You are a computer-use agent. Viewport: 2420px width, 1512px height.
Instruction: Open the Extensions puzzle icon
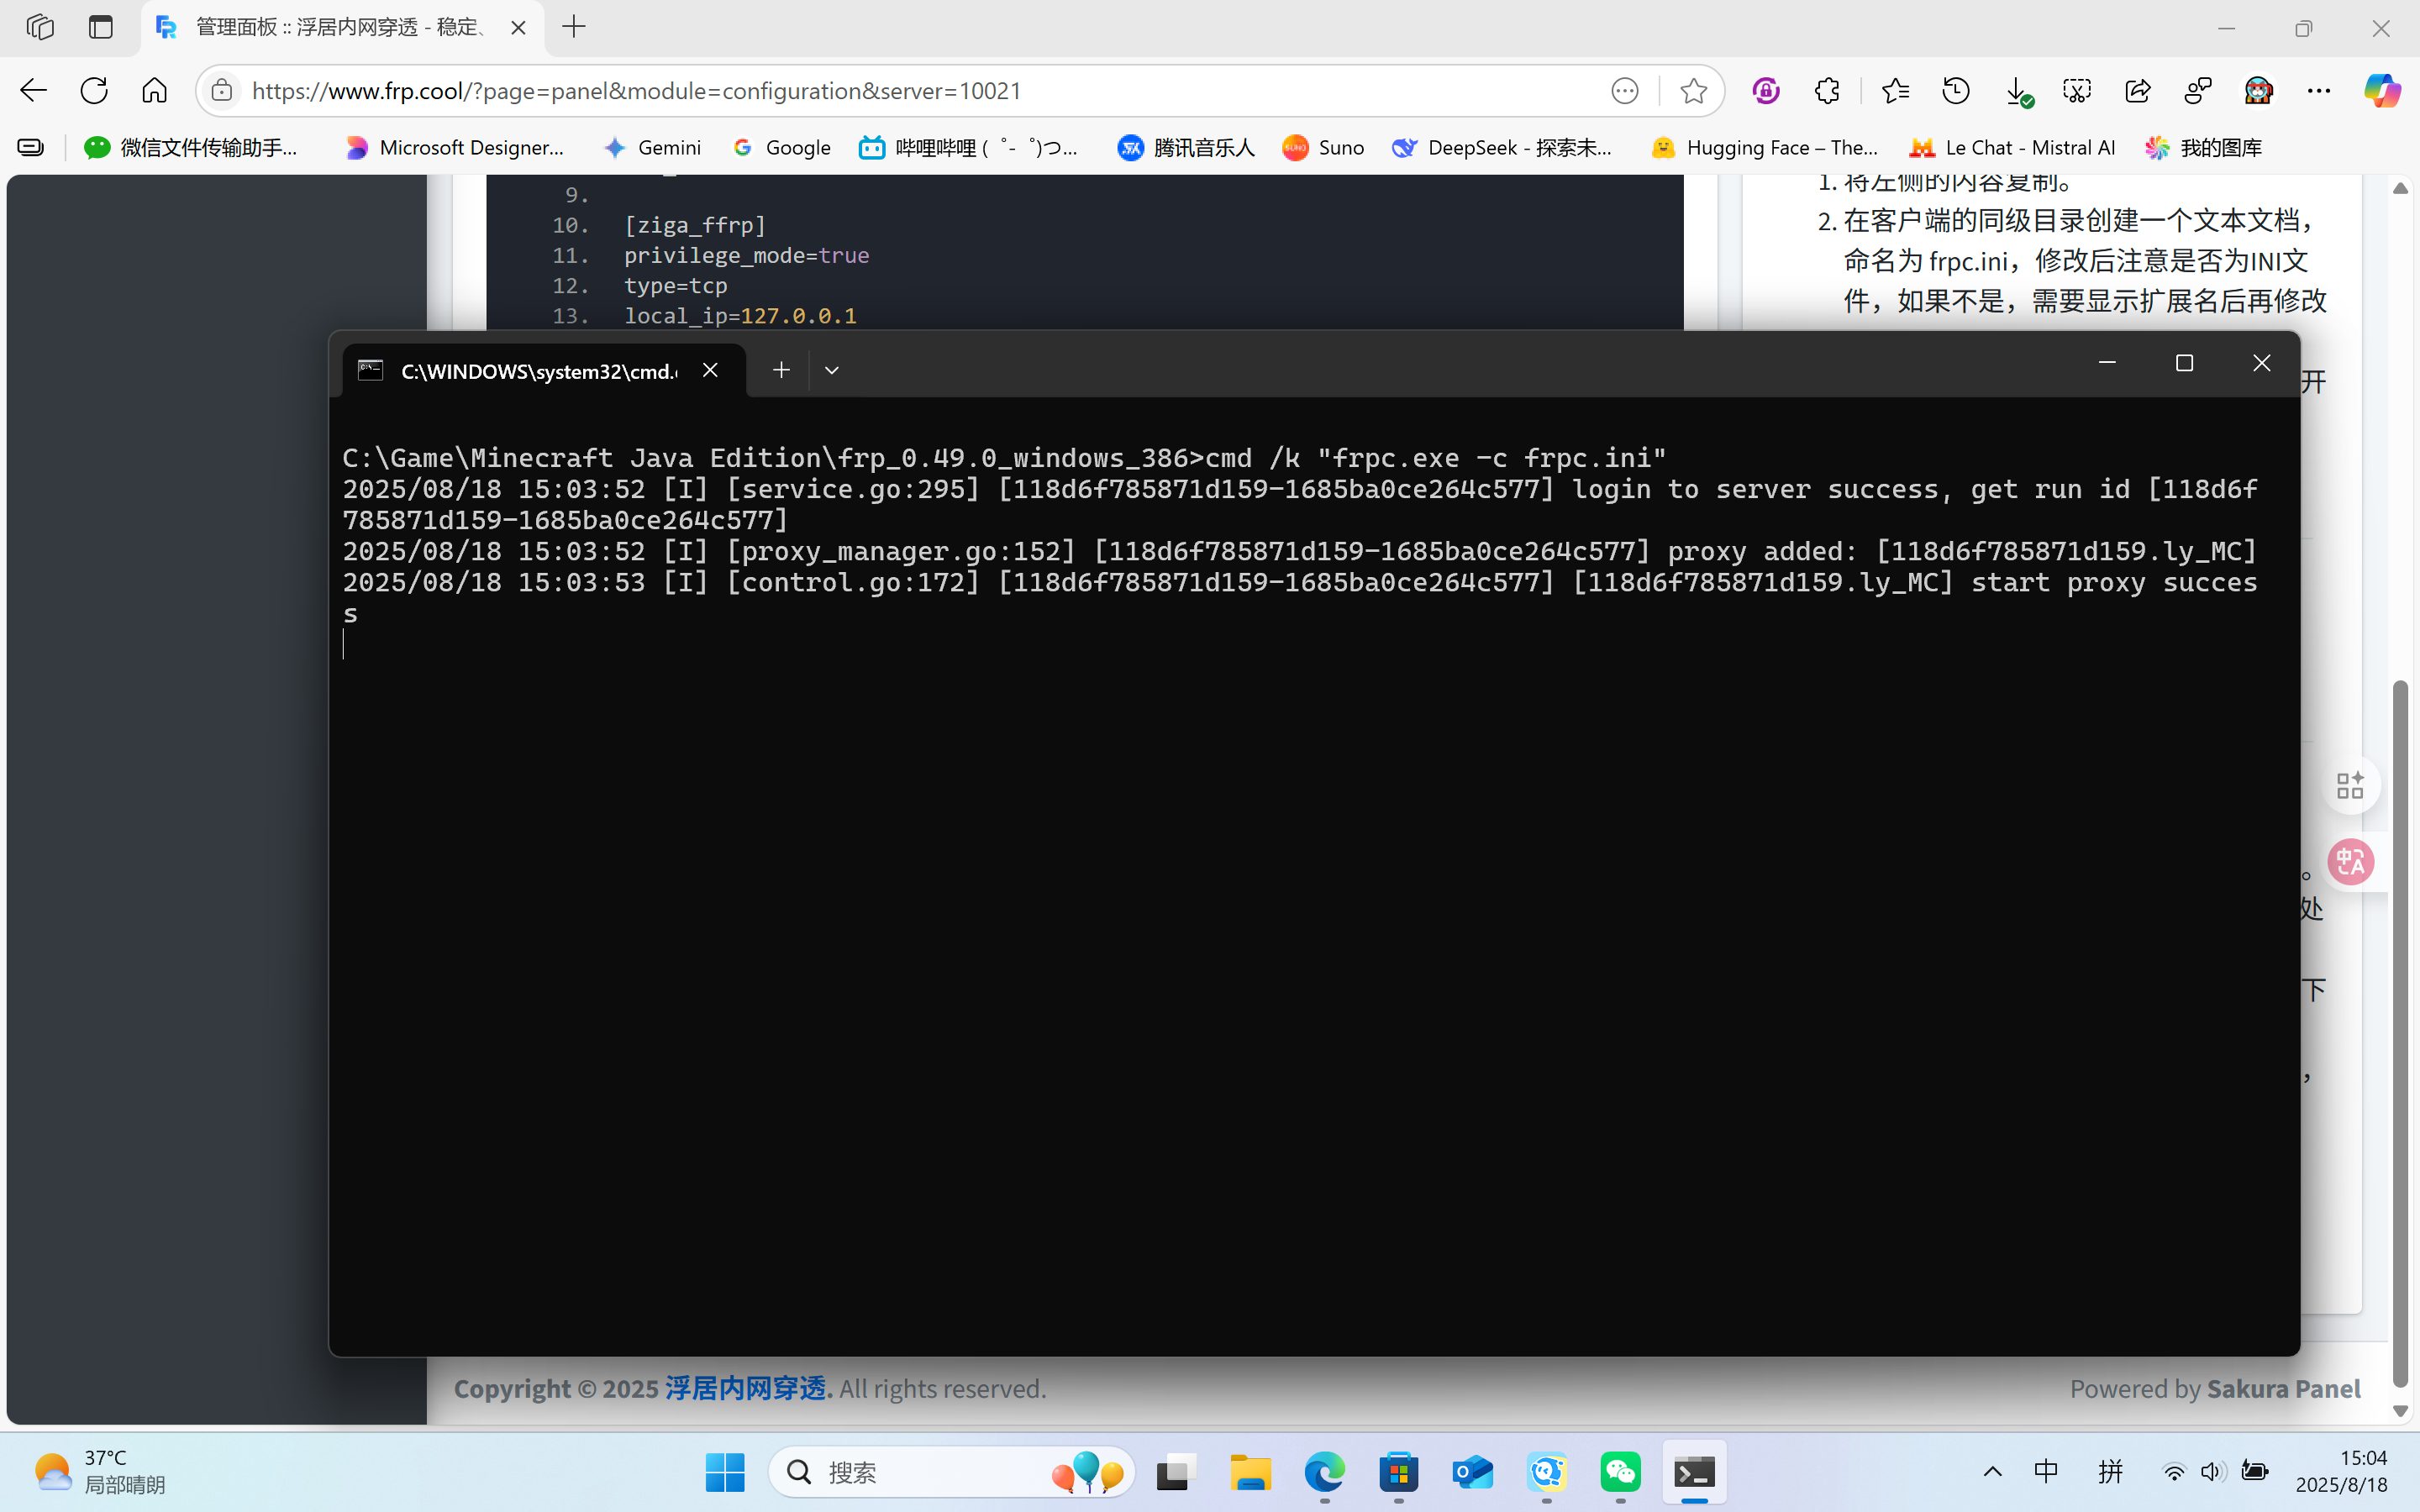point(1827,91)
